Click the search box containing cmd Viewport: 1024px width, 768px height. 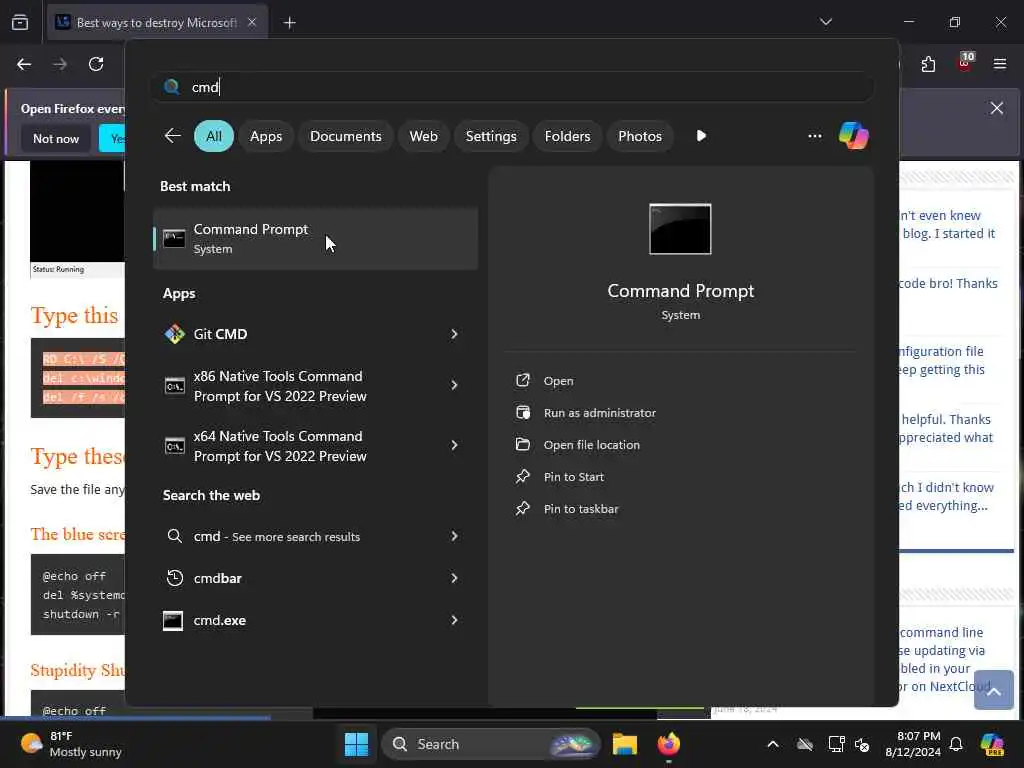click(513, 87)
